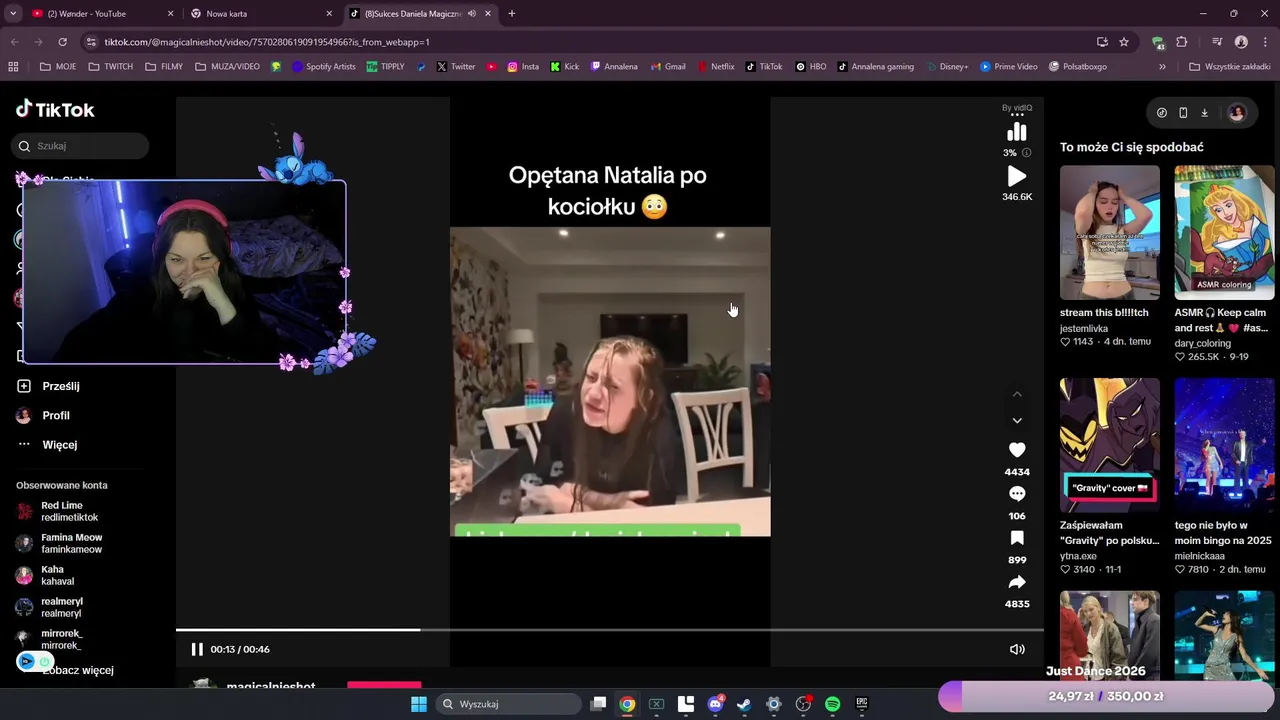Click the download desktop app icon

click(1204, 113)
